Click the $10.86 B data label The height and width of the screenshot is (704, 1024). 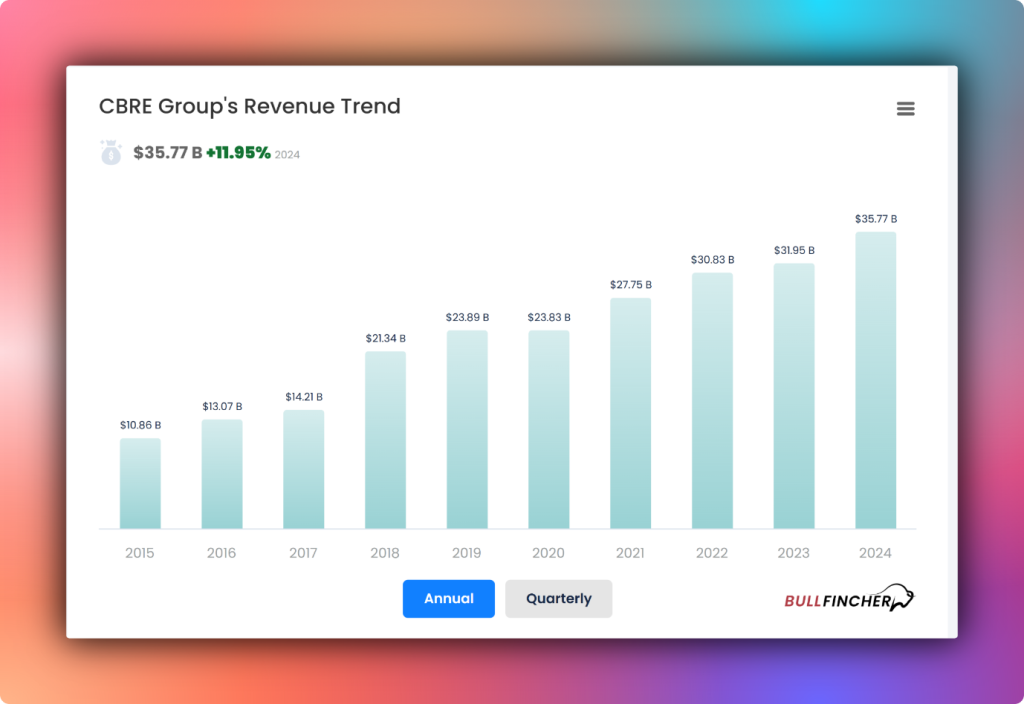(140, 425)
